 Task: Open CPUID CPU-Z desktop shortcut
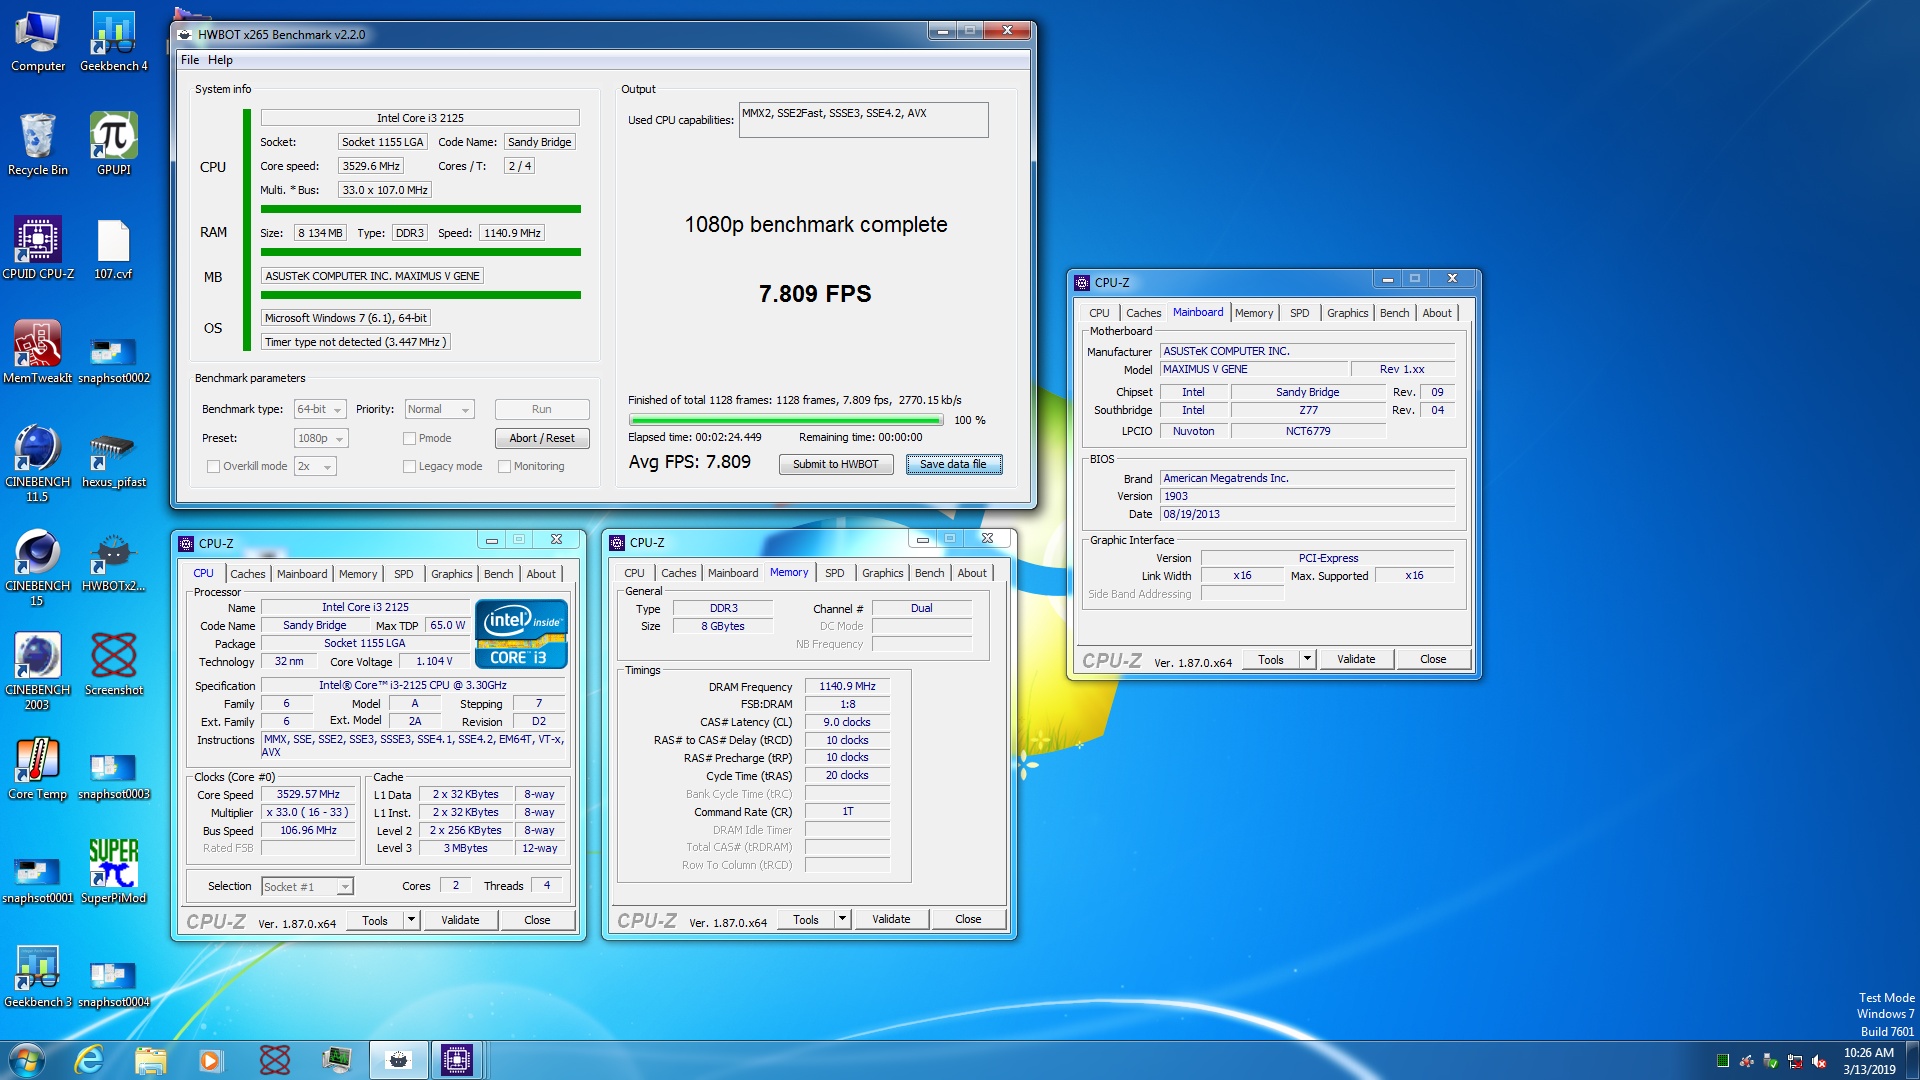[38, 249]
